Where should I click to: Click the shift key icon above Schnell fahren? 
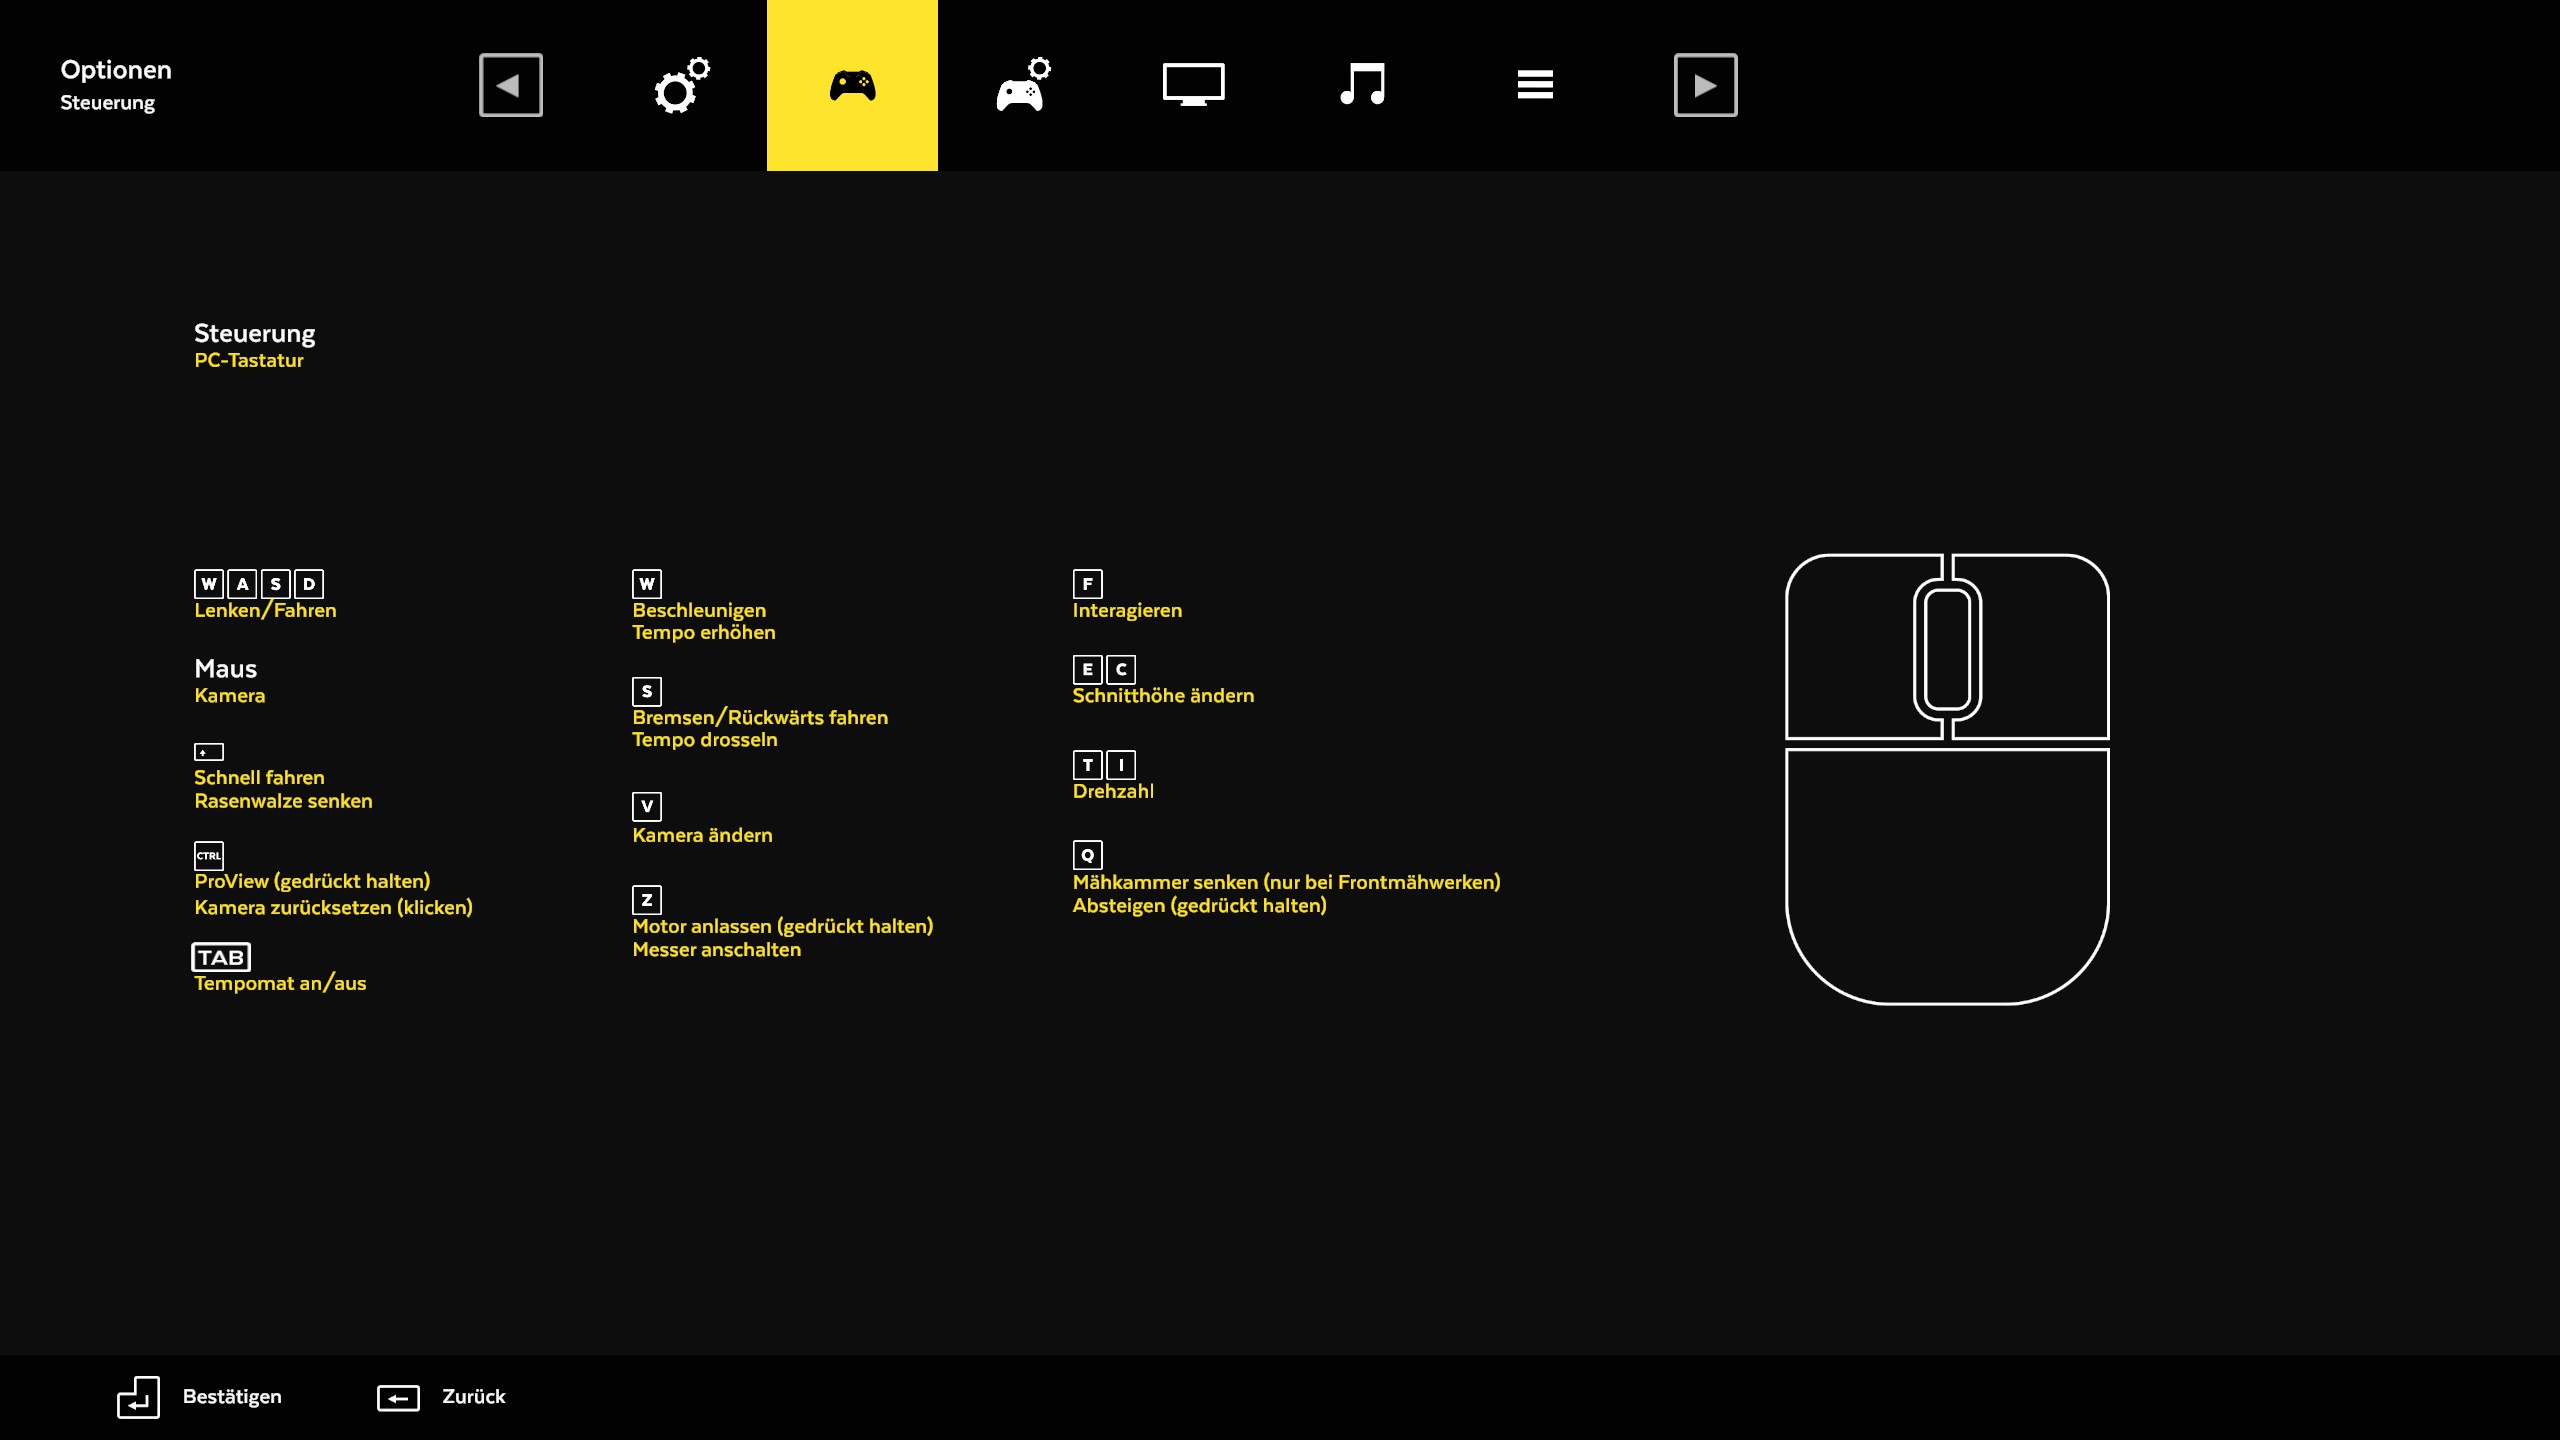[208, 752]
